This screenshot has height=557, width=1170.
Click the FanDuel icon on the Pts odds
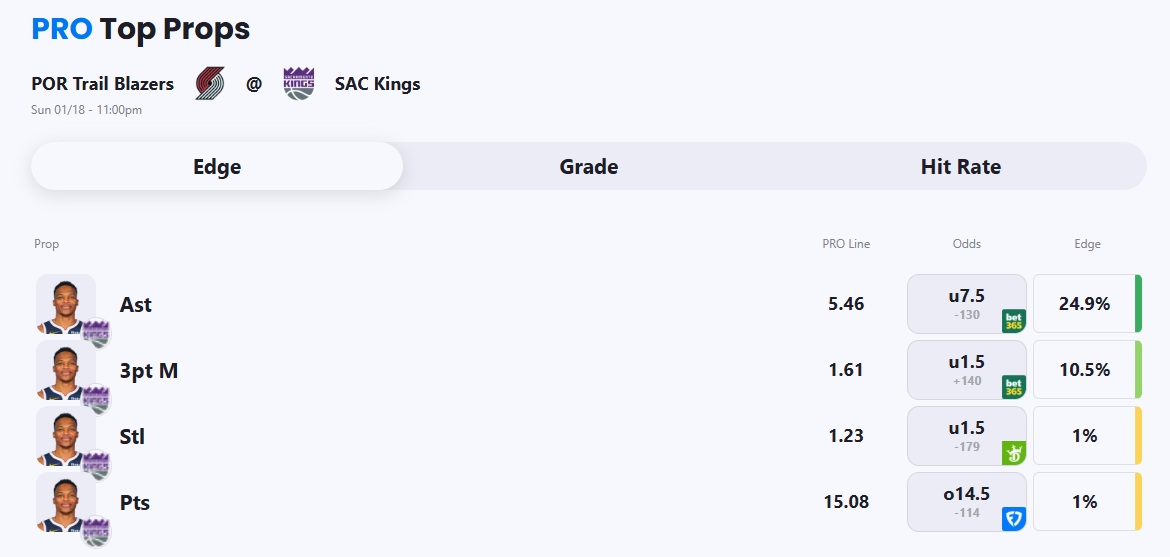(x=1014, y=519)
